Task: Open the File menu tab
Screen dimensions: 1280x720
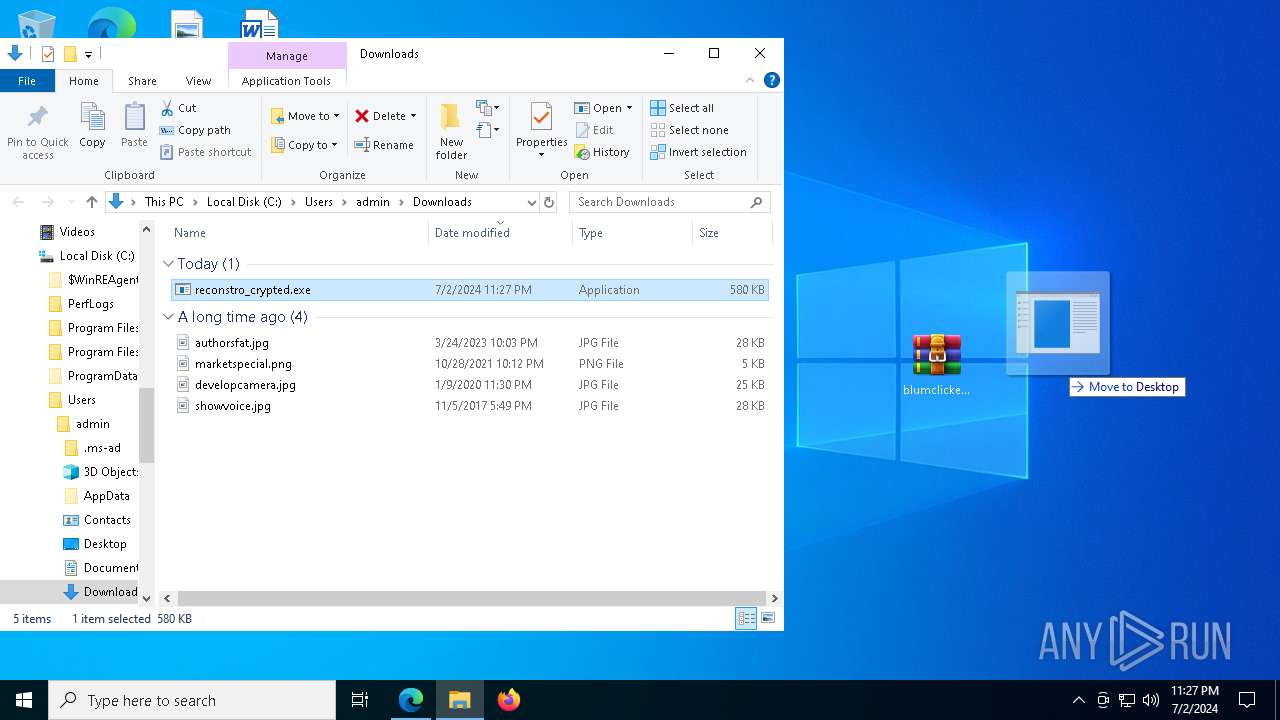Action: (x=27, y=81)
